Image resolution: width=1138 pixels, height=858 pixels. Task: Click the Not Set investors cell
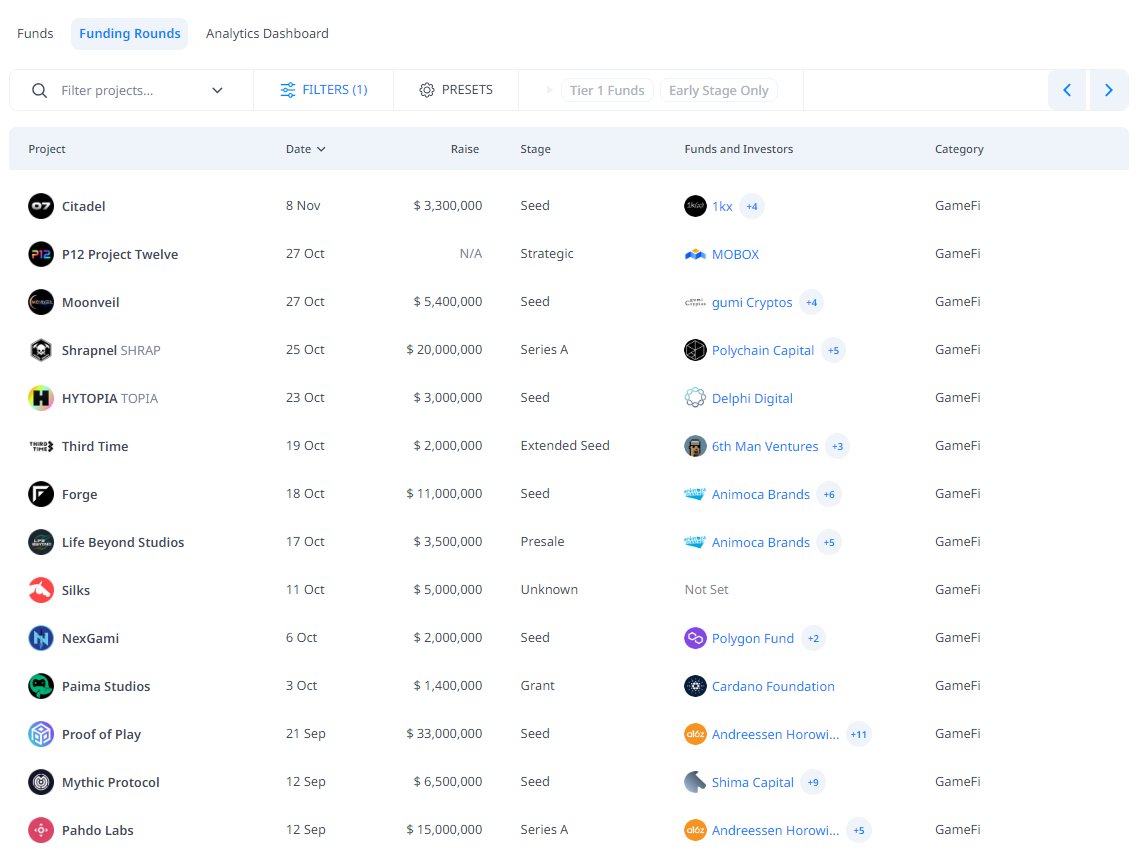click(x=706, y=589)
